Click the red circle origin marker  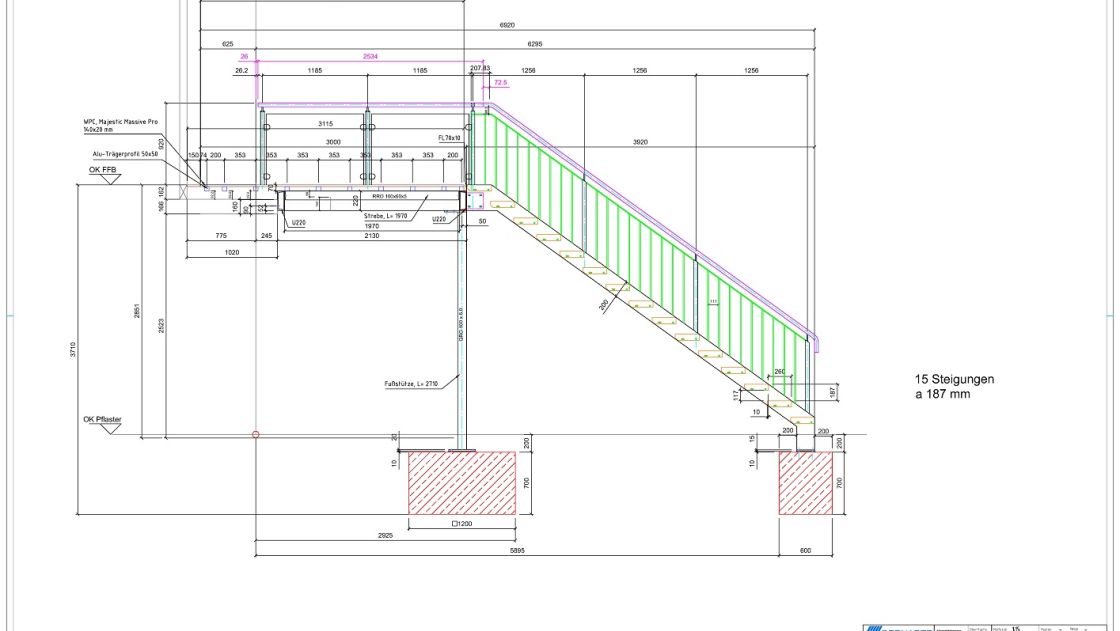(256, 435)
